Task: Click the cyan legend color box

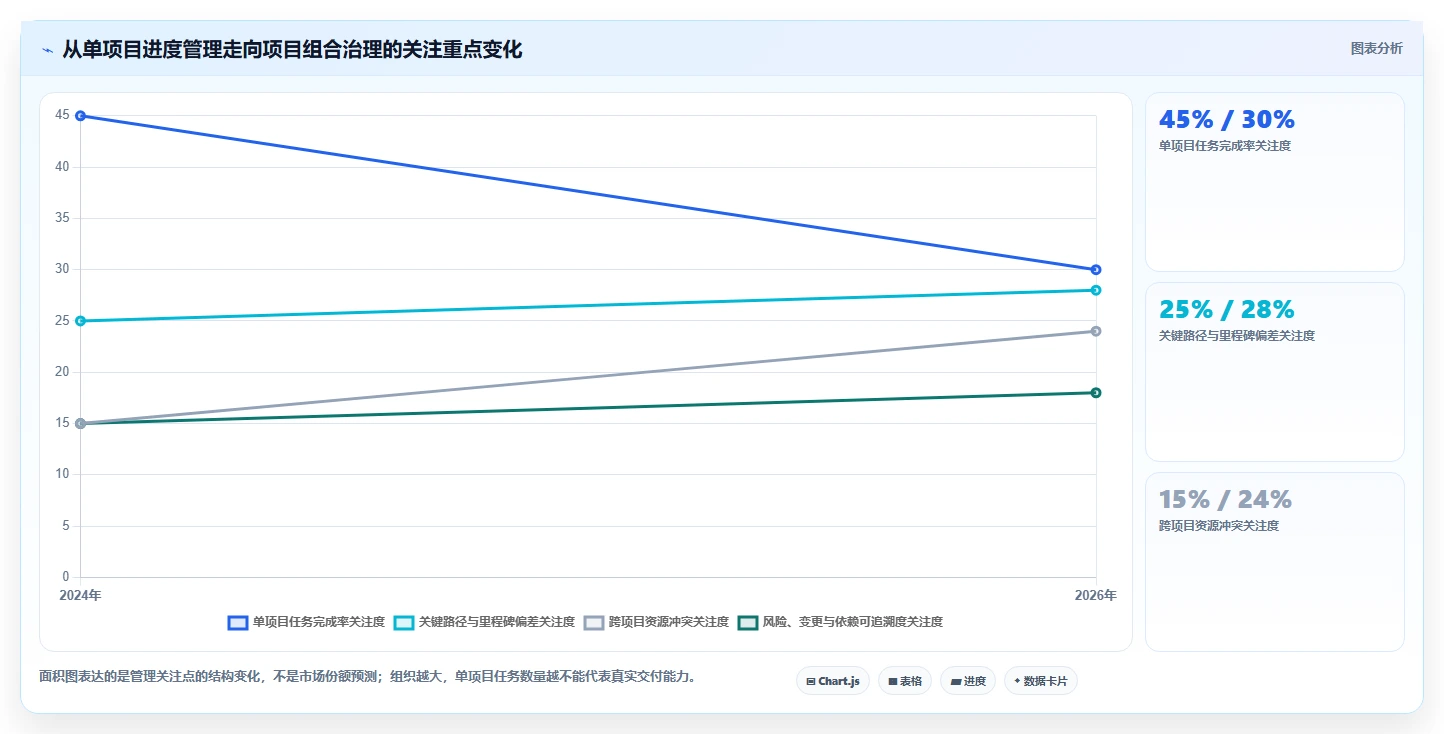Action: coord(404,622)
